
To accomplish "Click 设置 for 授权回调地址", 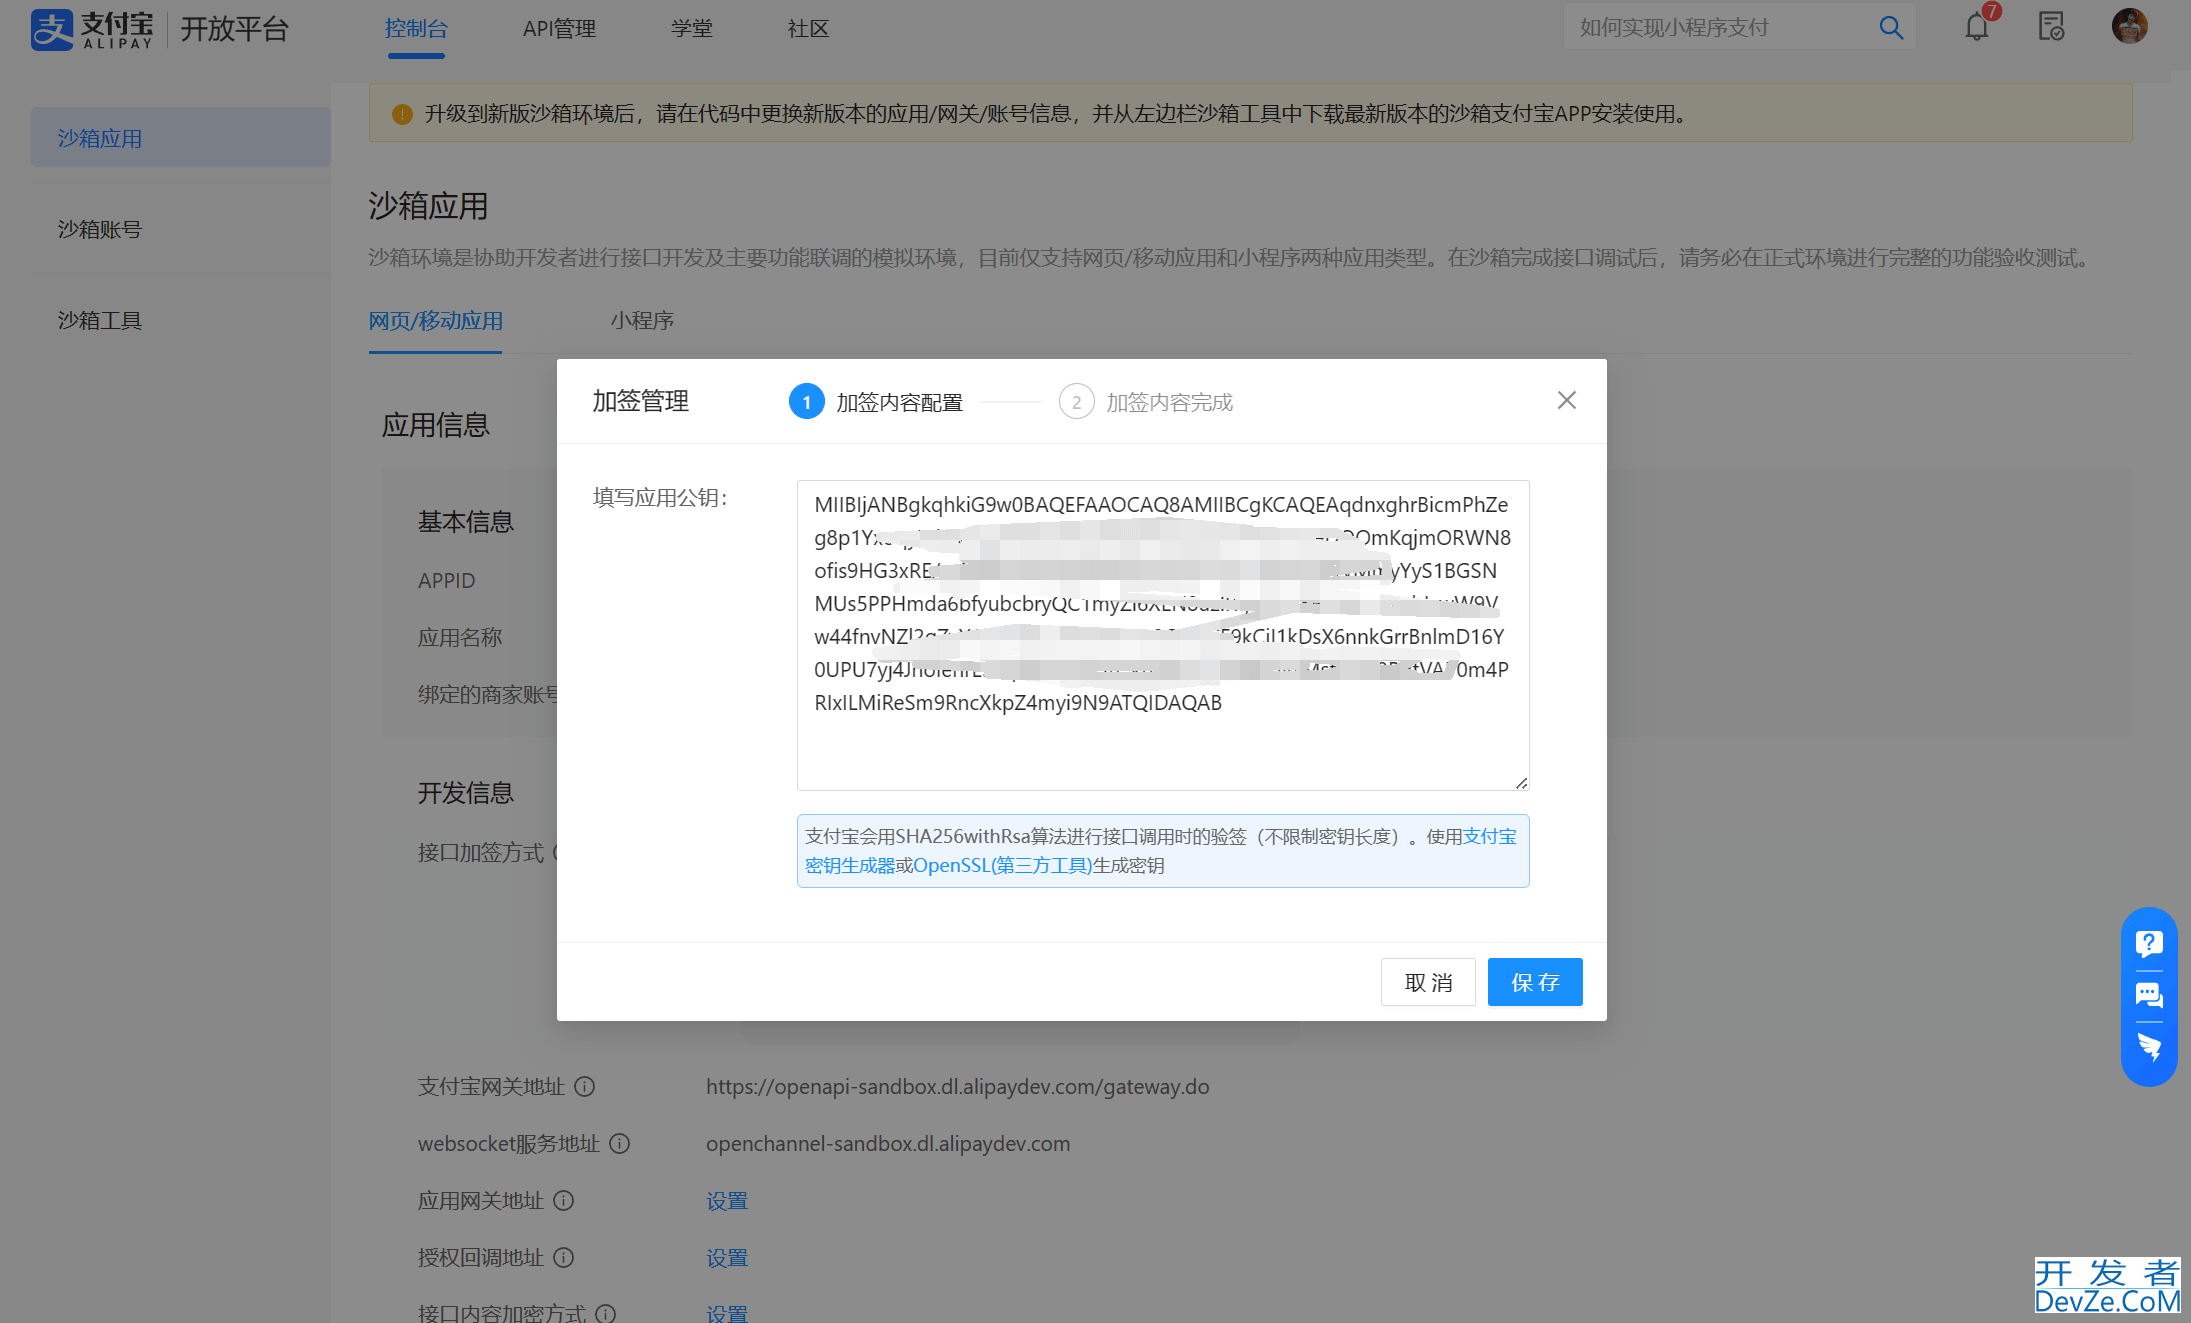I will pyautogui.click(x=727, y=1258).
